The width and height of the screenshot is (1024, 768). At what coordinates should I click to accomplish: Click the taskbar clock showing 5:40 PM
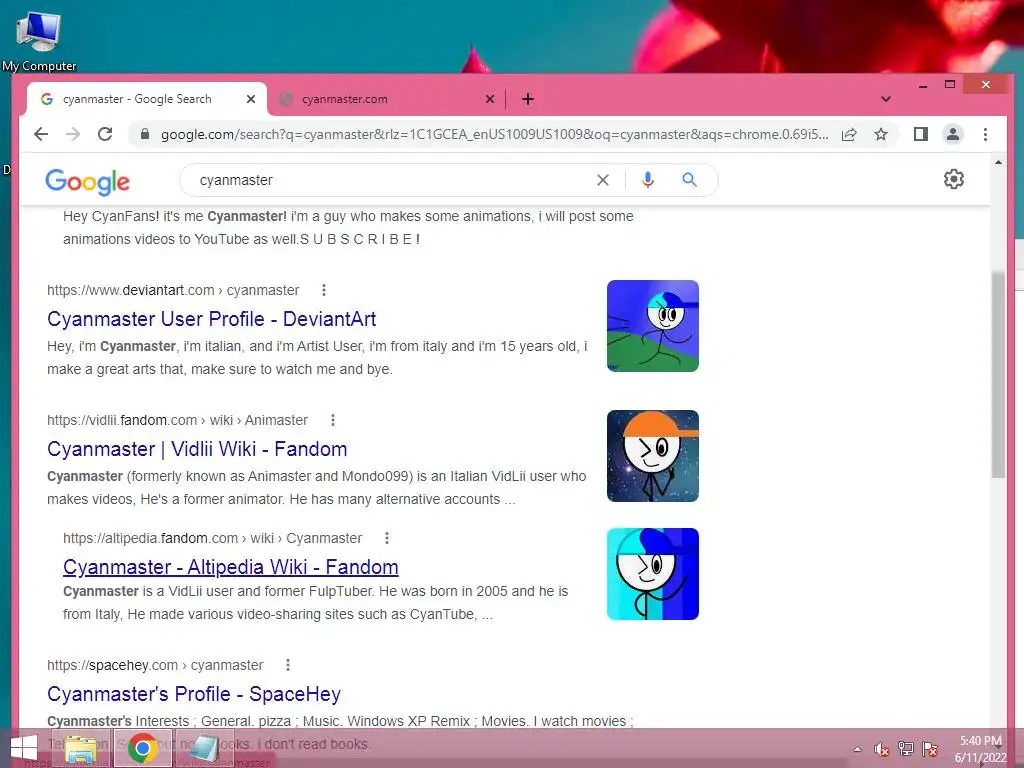(x=980, y=749)
